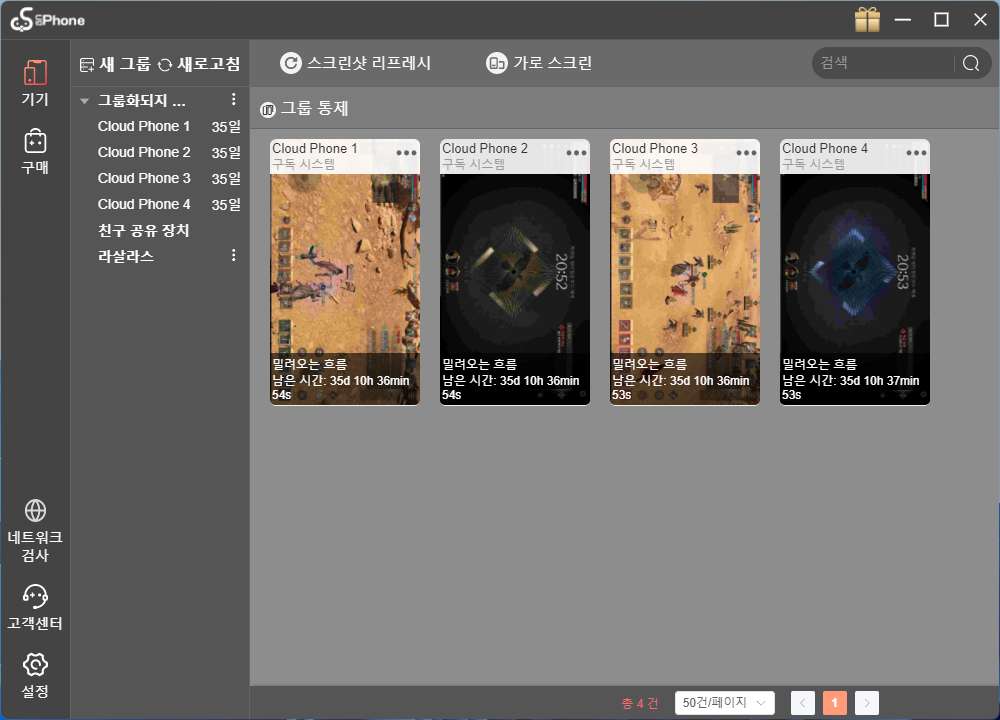Screen dimensions: 1000x720
Task: Click 스크린샷 리프레시 button
Action: tap(356, 62)
